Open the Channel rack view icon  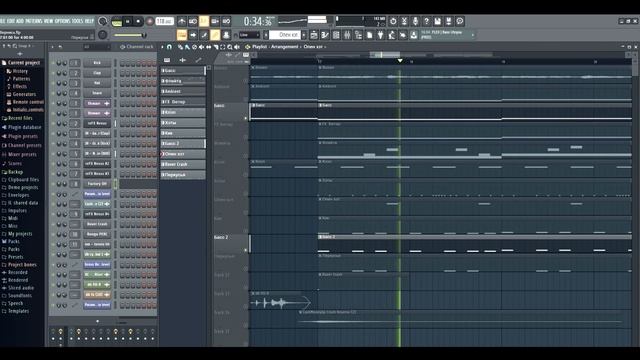[x=336, y=35]
